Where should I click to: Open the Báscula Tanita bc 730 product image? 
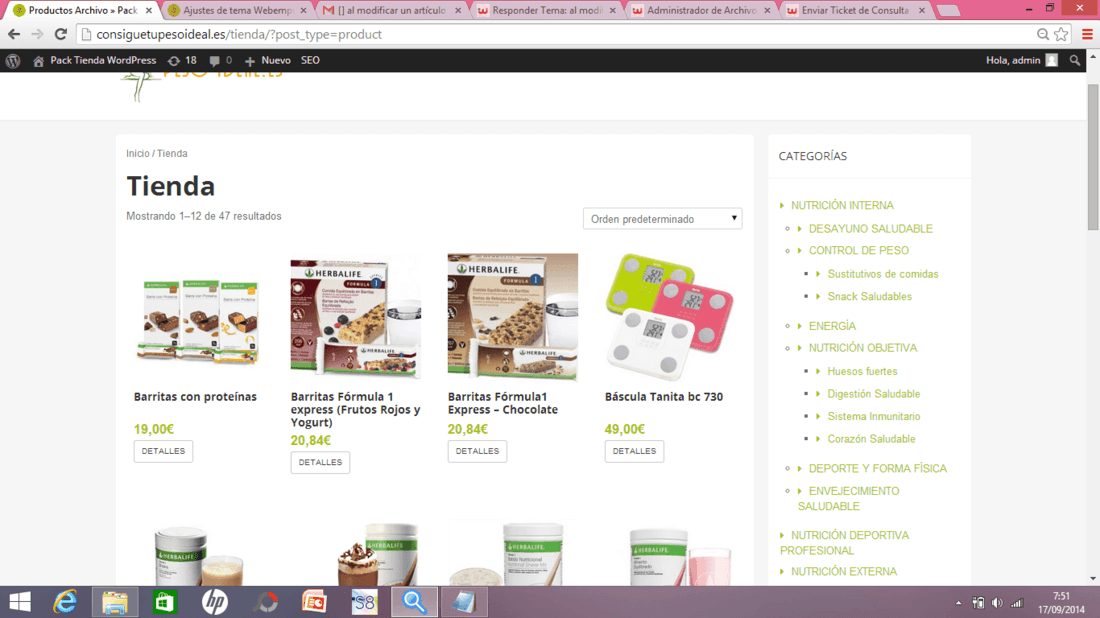[x=670, y=317]
